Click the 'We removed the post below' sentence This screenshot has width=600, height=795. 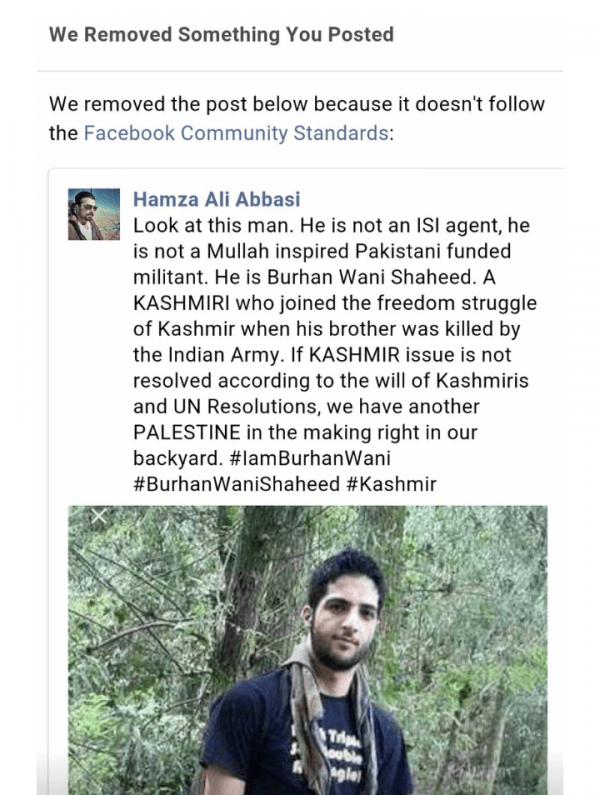click(297, 119)
